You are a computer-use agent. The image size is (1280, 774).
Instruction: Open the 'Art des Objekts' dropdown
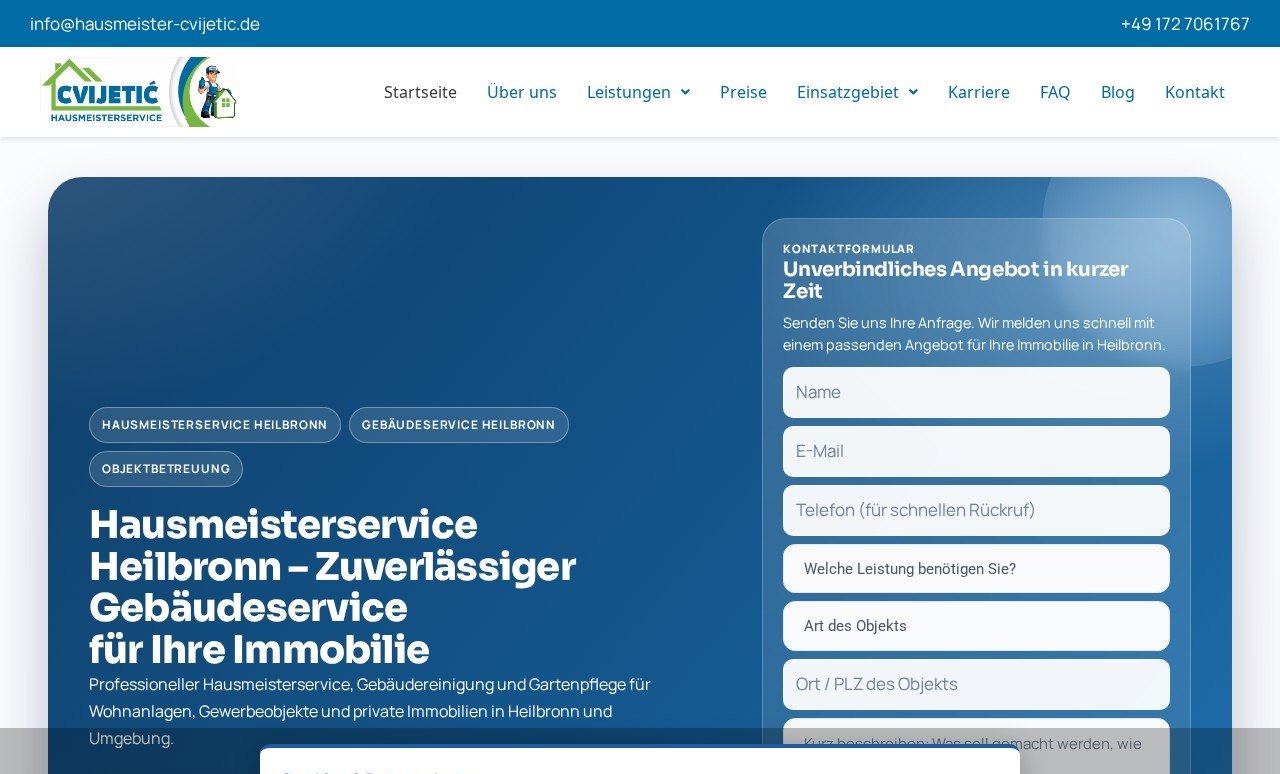(976, 626)
